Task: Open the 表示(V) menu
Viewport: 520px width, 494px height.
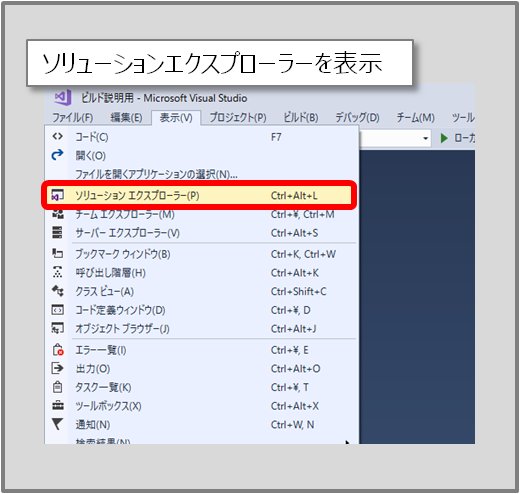Action: click(176, 118)
